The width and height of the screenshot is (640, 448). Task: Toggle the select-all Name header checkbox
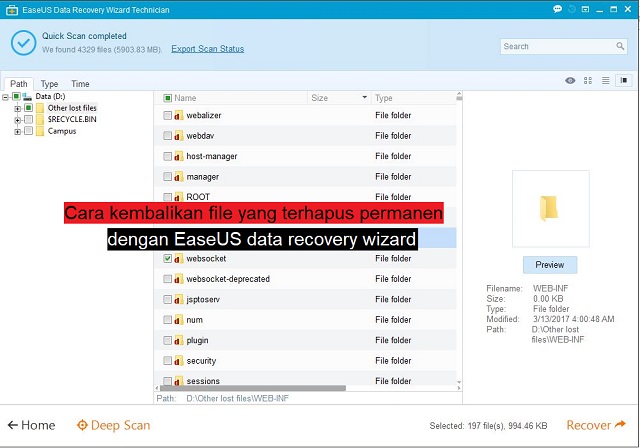[167, 98]
